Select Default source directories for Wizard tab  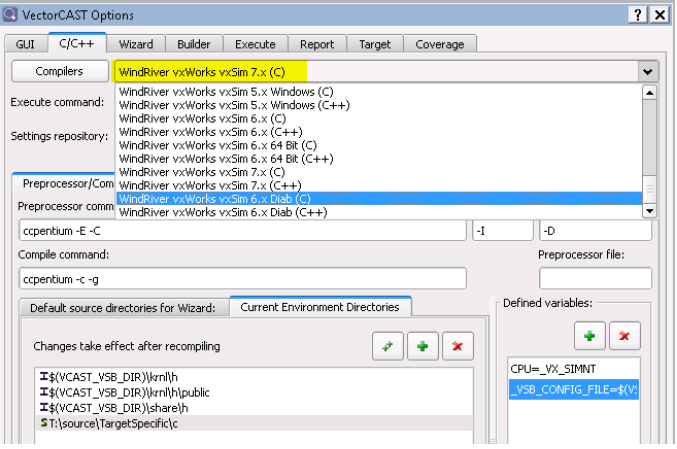[124, 308]
